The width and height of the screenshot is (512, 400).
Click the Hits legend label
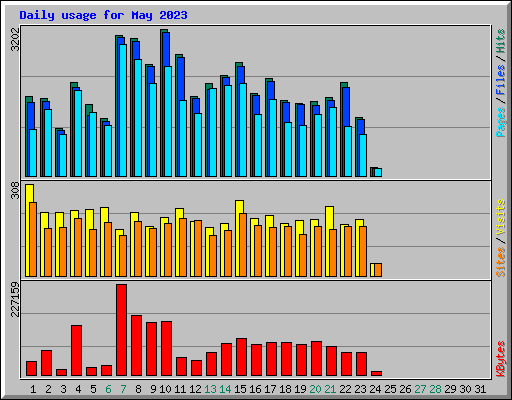coord(501,41)
